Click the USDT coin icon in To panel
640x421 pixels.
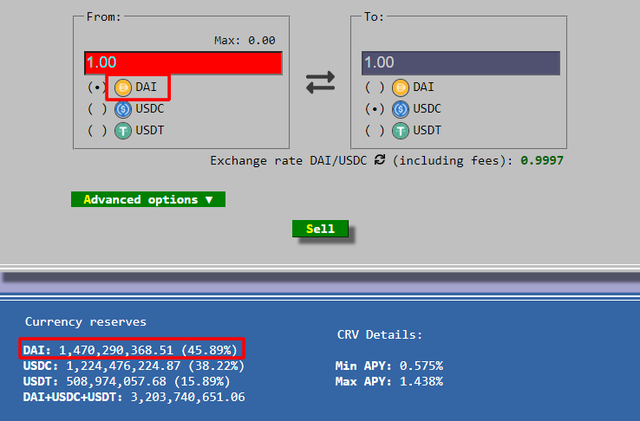(400, 131)
